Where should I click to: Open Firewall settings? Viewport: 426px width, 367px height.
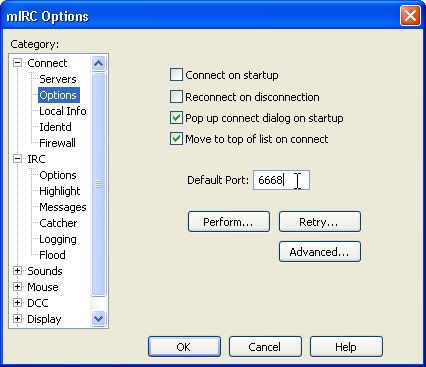point(57,143)
